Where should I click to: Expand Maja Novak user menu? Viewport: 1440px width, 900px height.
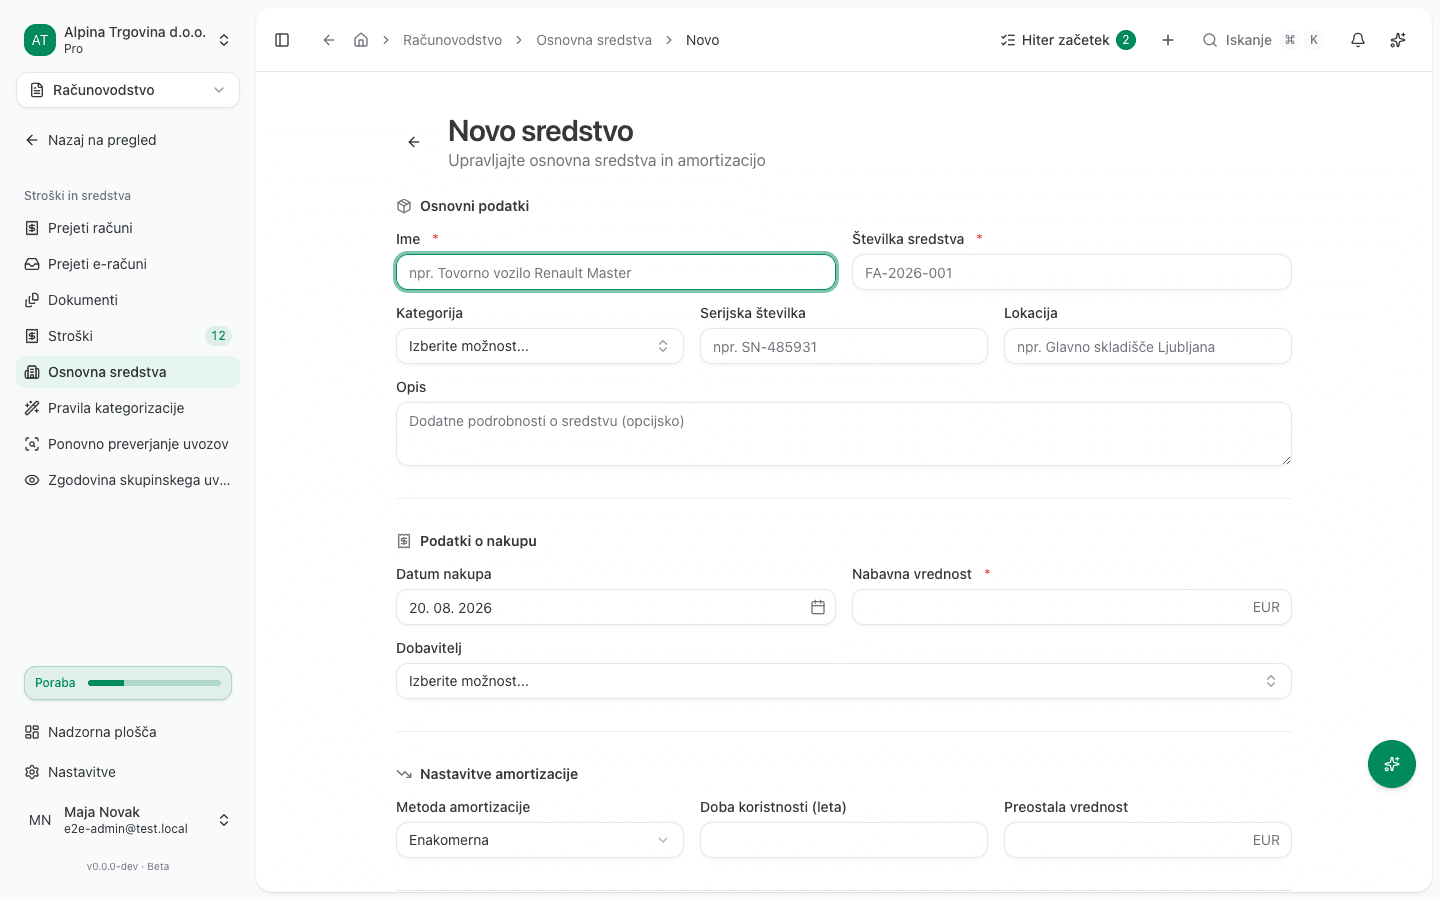[x=128, y=820]
